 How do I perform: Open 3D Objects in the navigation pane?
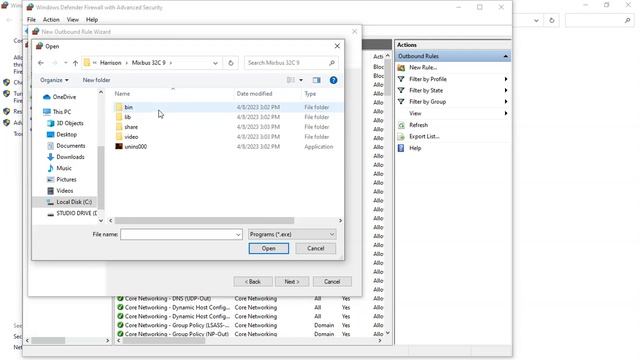[x=69, y=123]
